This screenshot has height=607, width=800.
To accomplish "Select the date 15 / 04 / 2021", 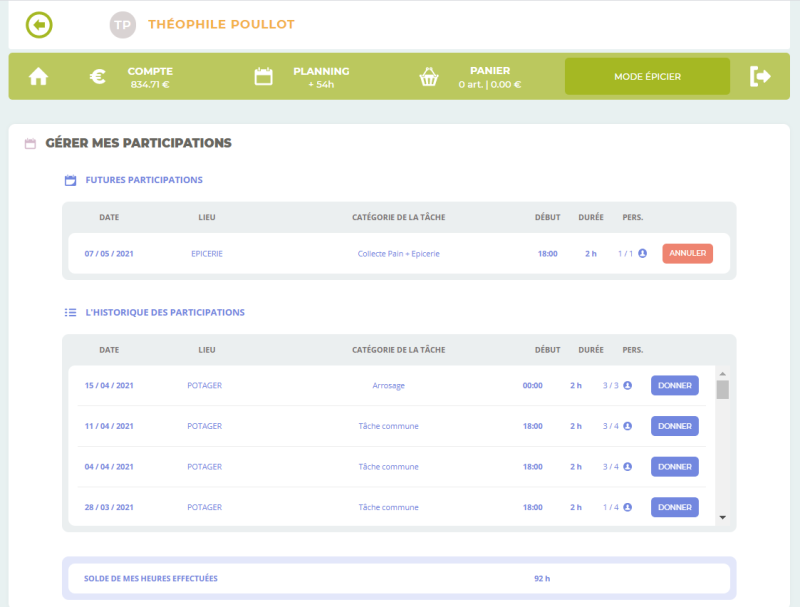I will pyautogui.click(x=109, y=386).
